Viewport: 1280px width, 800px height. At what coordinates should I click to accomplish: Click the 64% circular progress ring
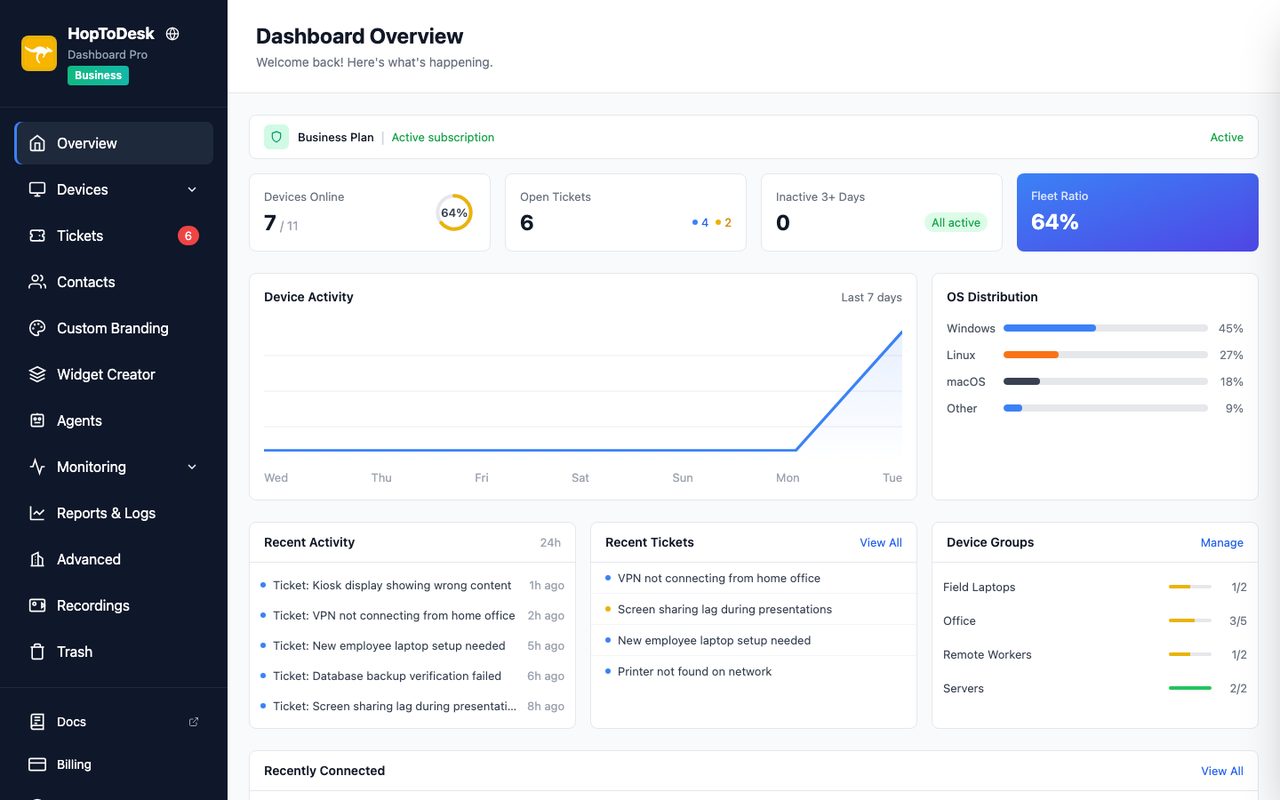[x=454, y=213]
